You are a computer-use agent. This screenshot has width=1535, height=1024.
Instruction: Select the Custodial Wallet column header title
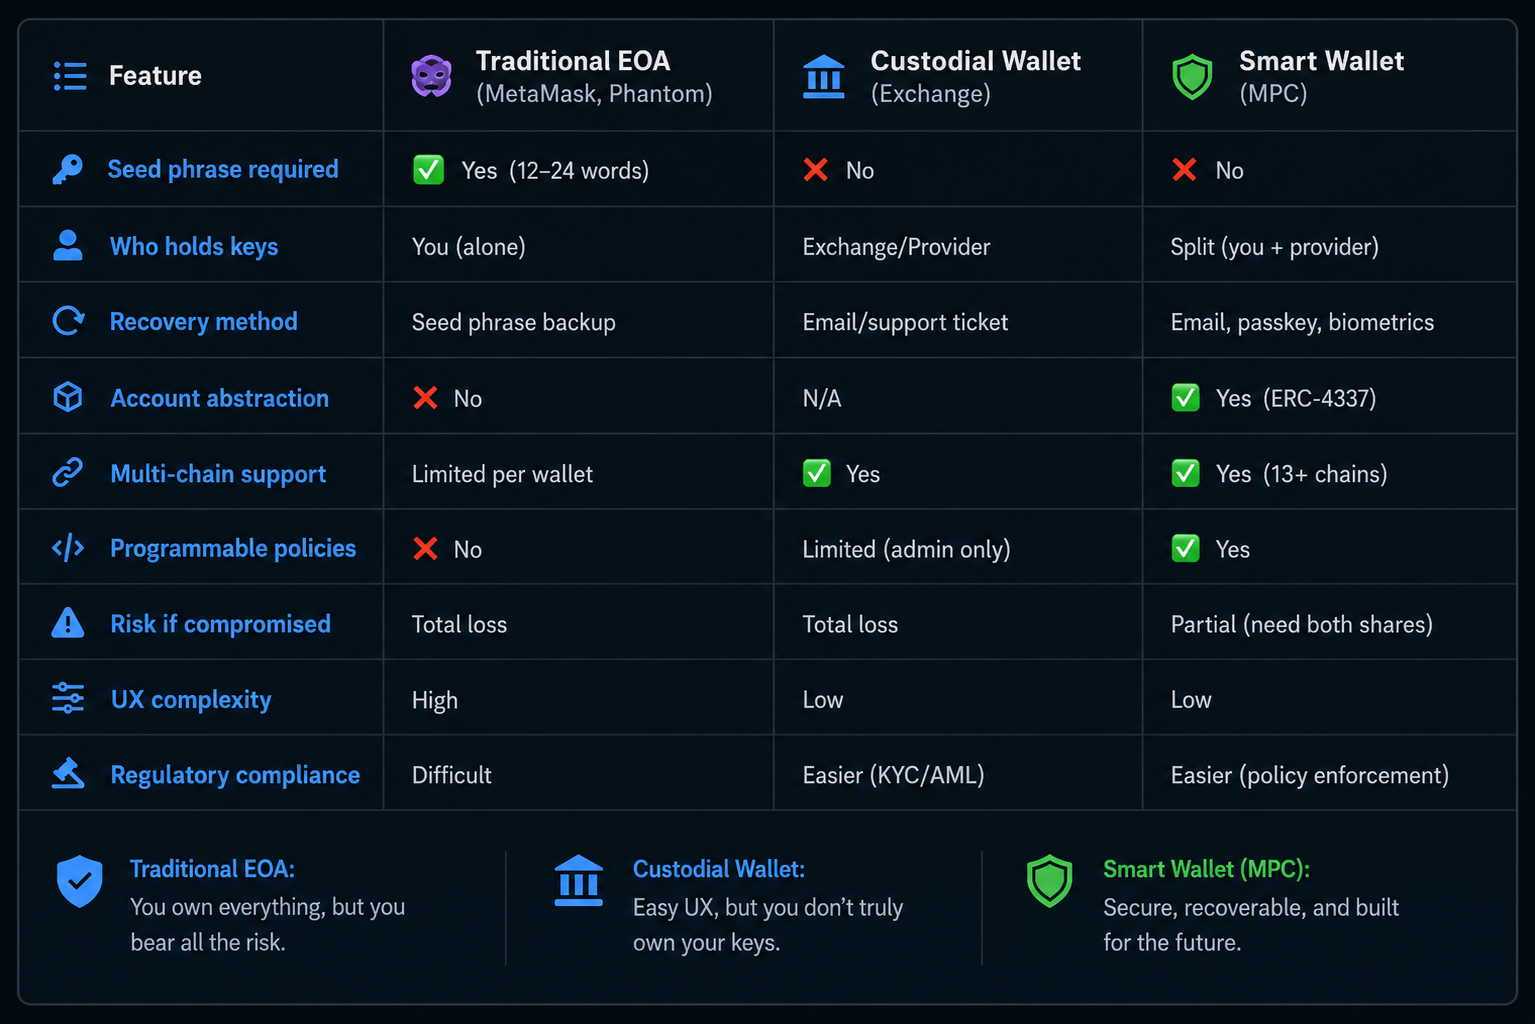[x=976, y=61]
